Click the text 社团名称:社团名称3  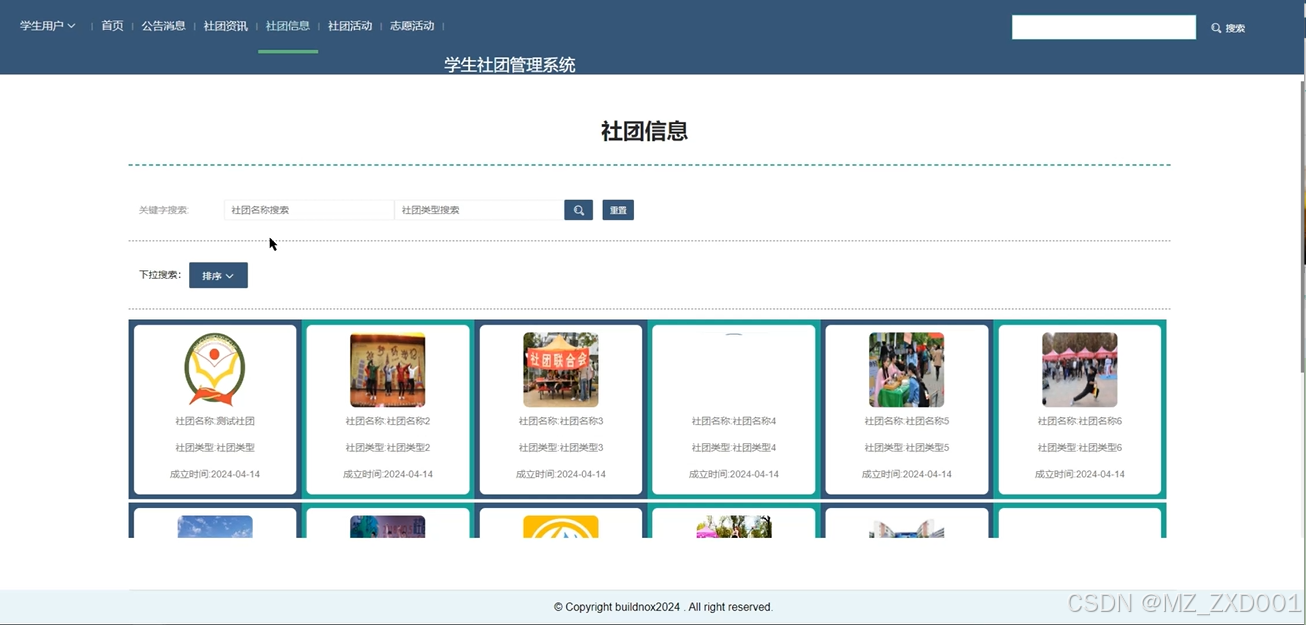[x=561, y=421]
